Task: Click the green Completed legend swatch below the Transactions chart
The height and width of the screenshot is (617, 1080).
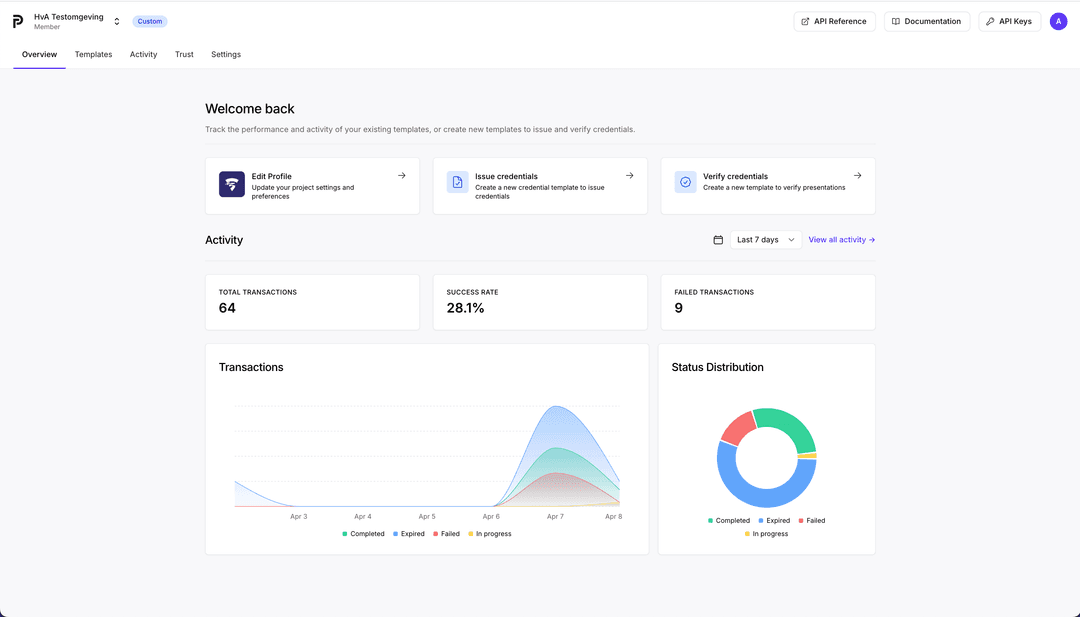Action: pyautogui.click(x=346, y=533)
